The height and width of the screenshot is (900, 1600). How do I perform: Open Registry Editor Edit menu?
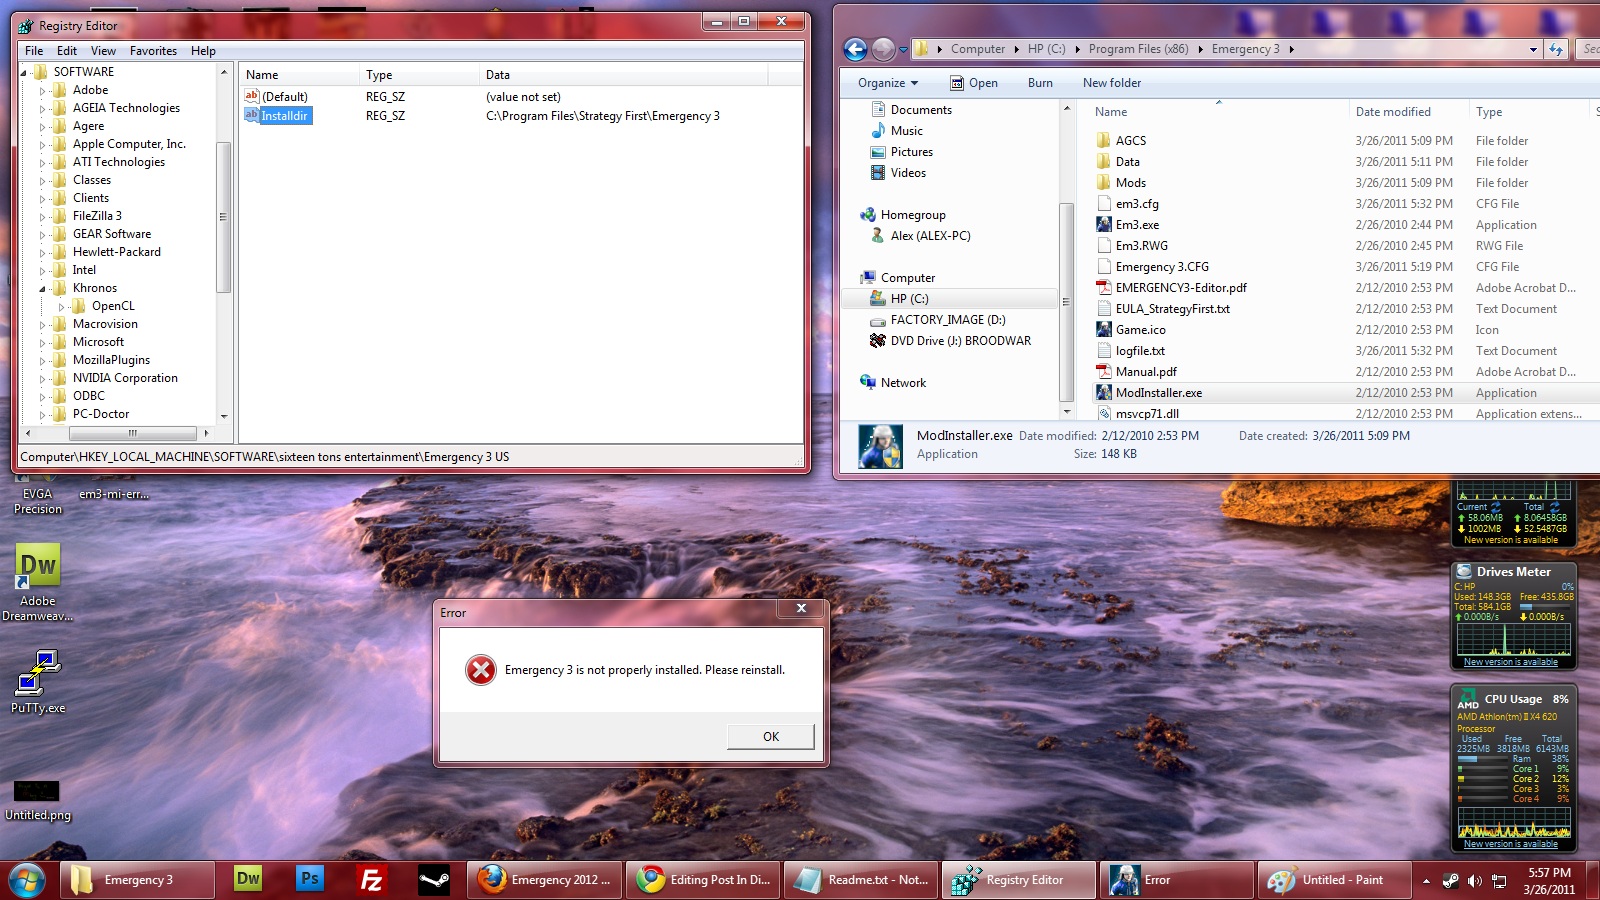[x=67, y=51]
